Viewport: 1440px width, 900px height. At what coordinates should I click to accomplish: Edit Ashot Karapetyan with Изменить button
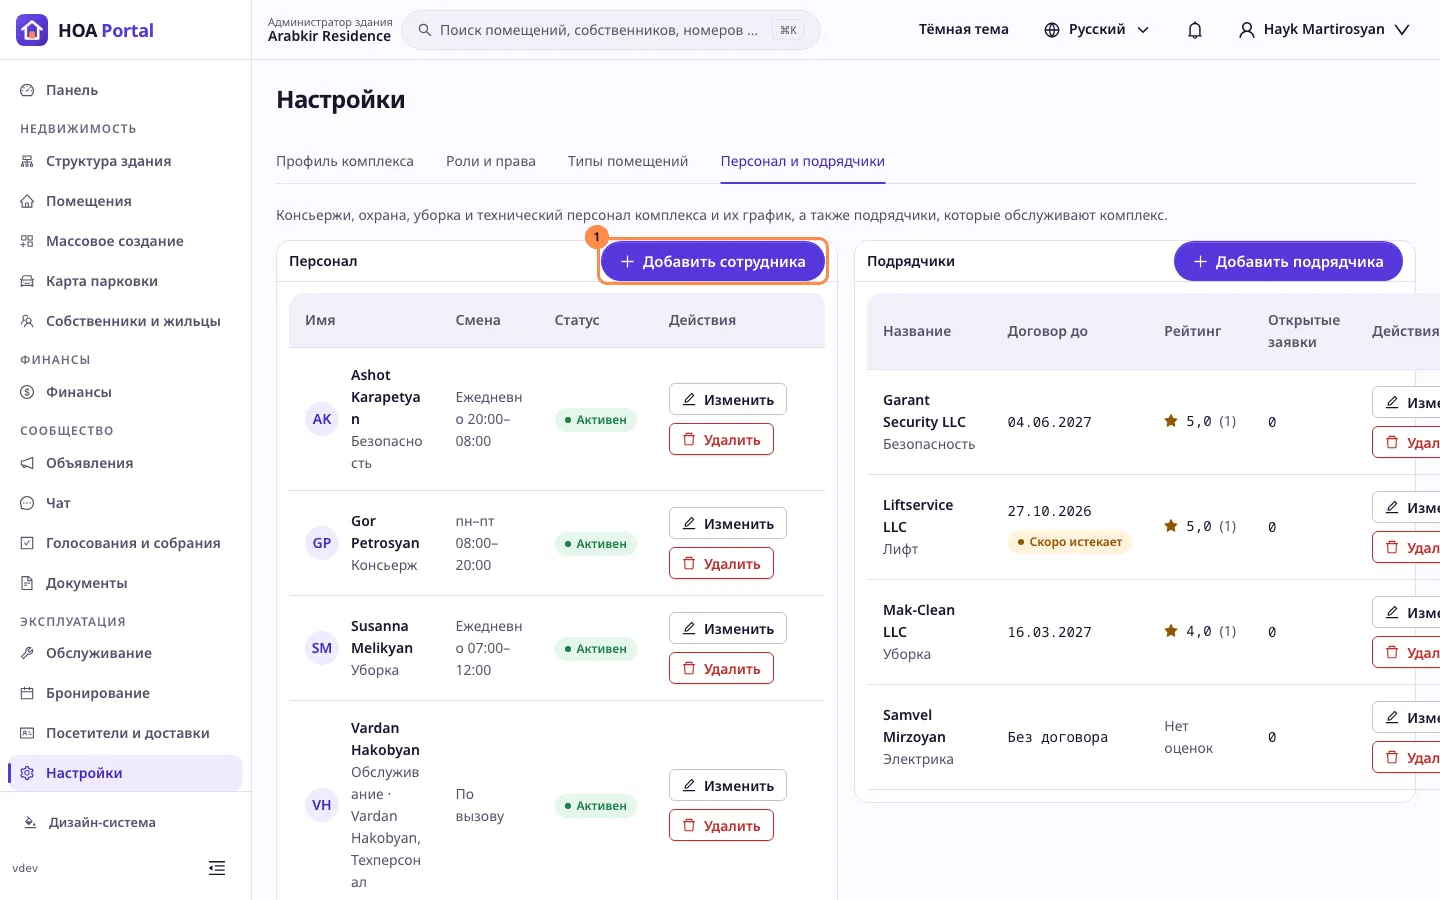(728, 399)
